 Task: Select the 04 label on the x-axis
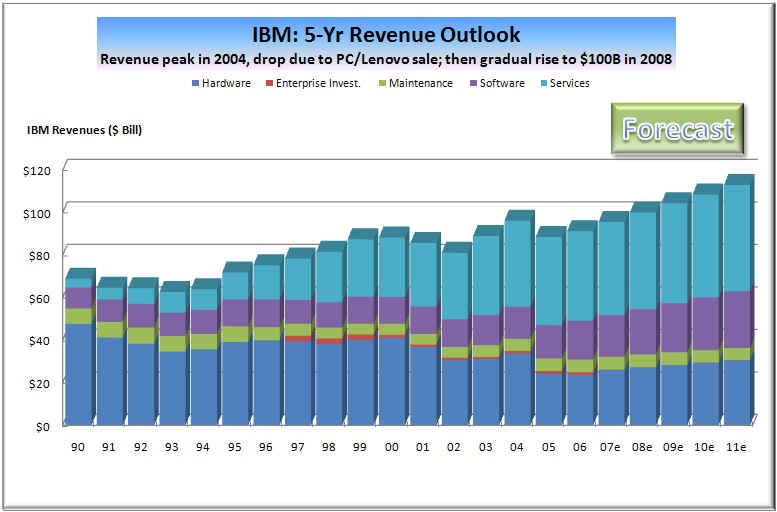coord(518,446)
